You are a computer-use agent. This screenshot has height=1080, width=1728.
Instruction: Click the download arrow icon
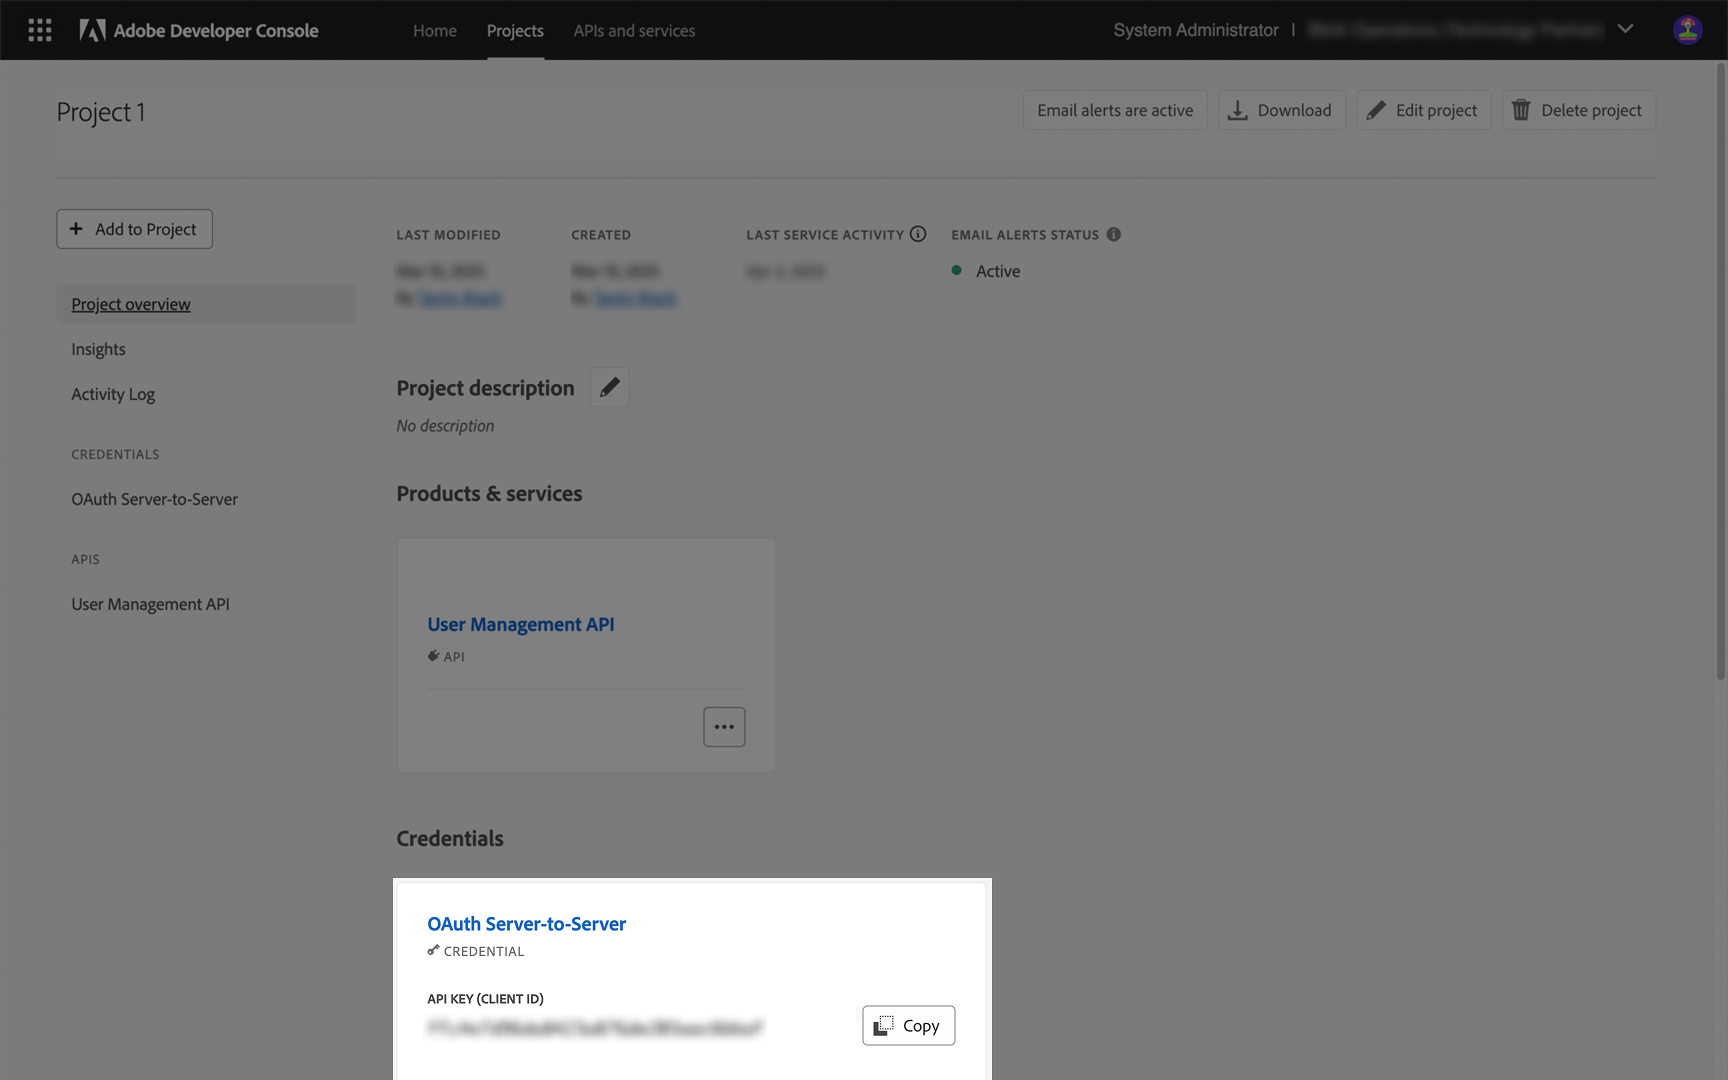coord(1238,110)
